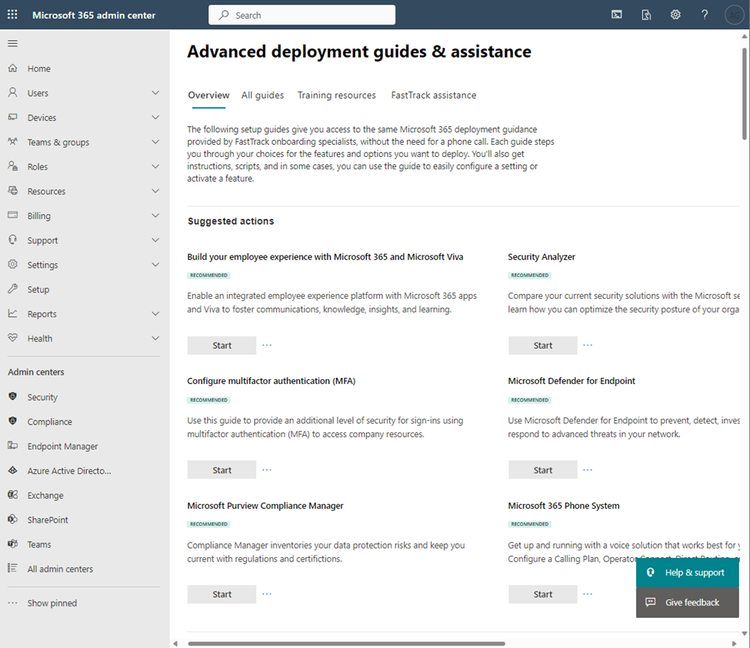Click Show pinned in sidebar

click(x=52, y=603)
